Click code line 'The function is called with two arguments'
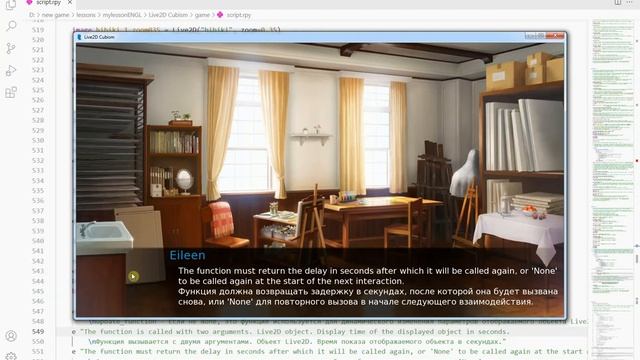This screenshot has height=360, width=640. point(291,332)
